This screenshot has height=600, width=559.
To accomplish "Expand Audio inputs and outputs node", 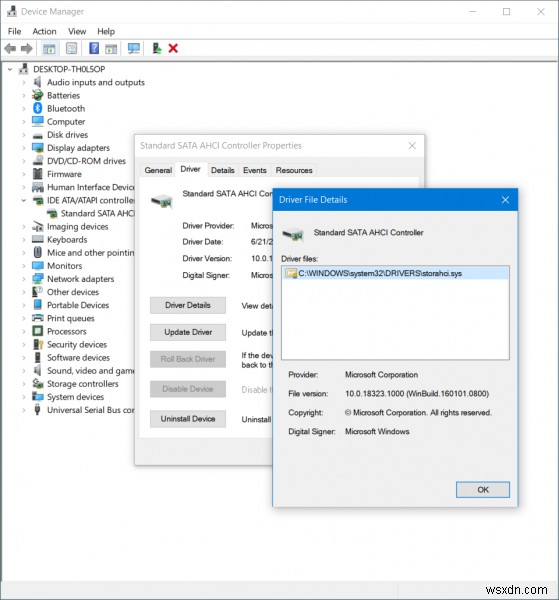I will click(x=23, y=82).
